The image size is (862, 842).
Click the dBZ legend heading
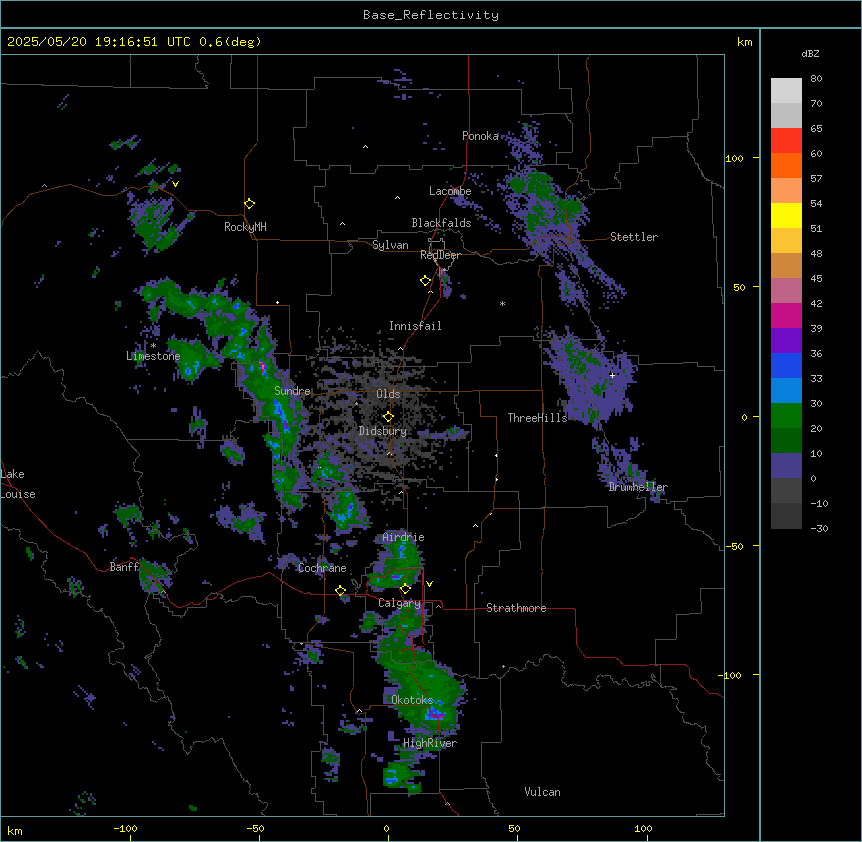(x=810, y=54)
